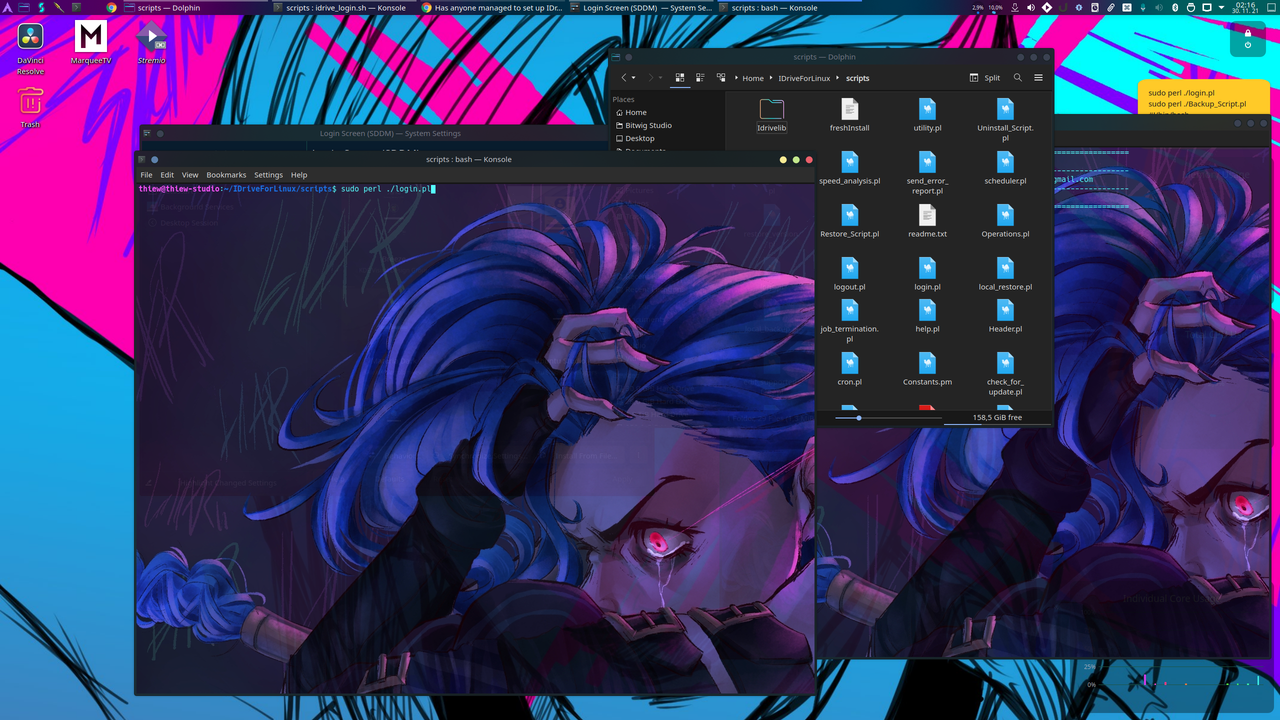Click Home in Dolphin breadcrumb
The width and height of the screenshot is (1280, 720).
753,78
